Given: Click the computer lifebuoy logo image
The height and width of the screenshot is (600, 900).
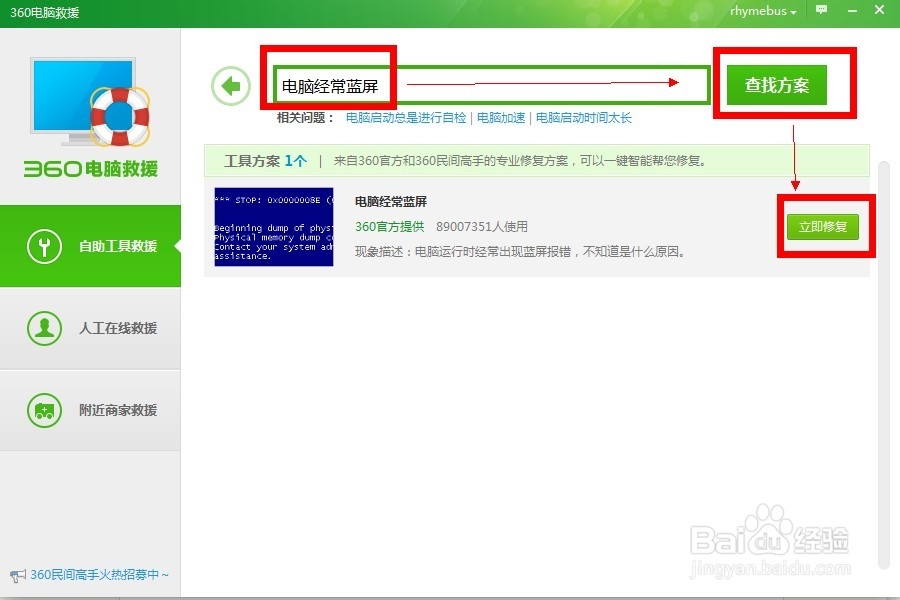Looking at the screenshot, I should (x=88, y=105).
